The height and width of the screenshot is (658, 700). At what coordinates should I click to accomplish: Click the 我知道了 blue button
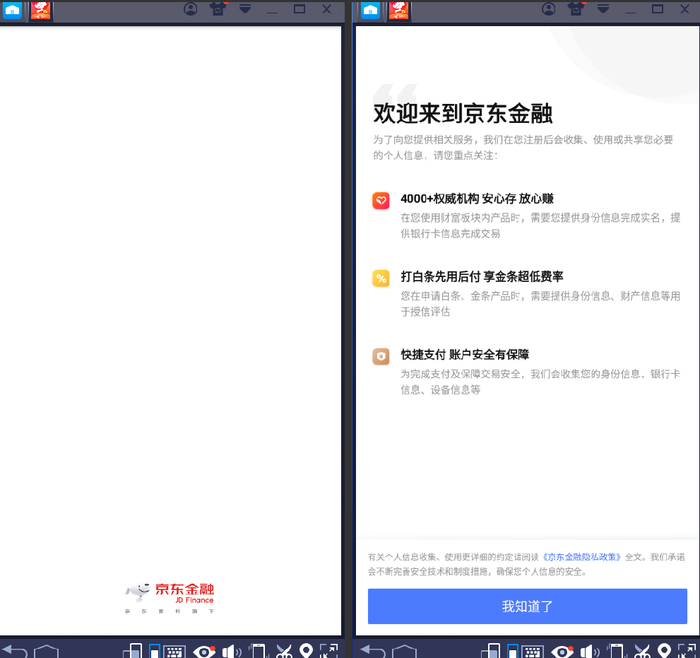click(x=527, y=606)
